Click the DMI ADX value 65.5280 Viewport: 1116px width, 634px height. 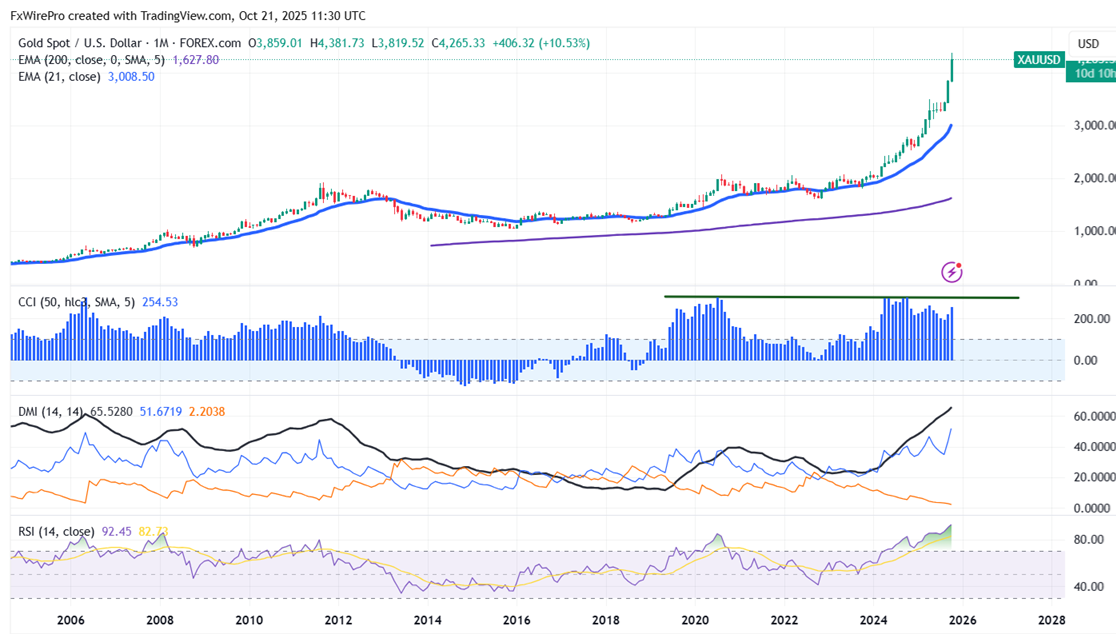pyautogui.click(x=111, y=411)
